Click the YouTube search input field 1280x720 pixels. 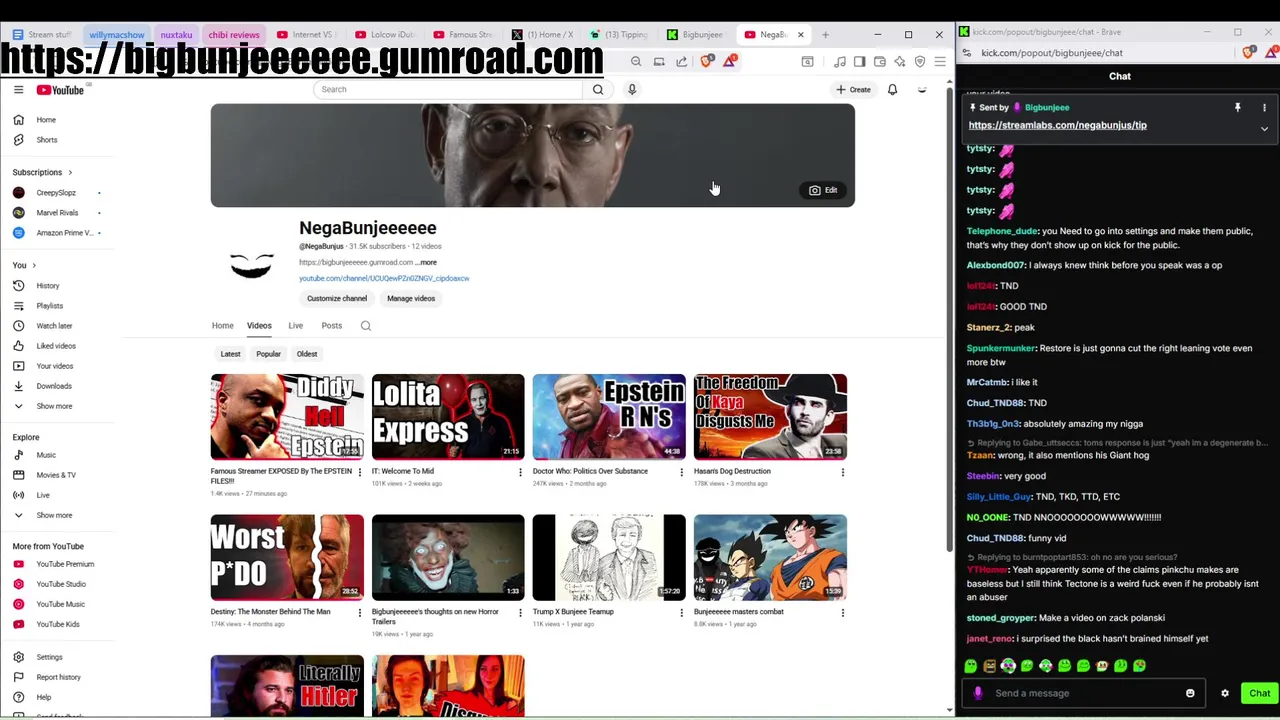448,90
